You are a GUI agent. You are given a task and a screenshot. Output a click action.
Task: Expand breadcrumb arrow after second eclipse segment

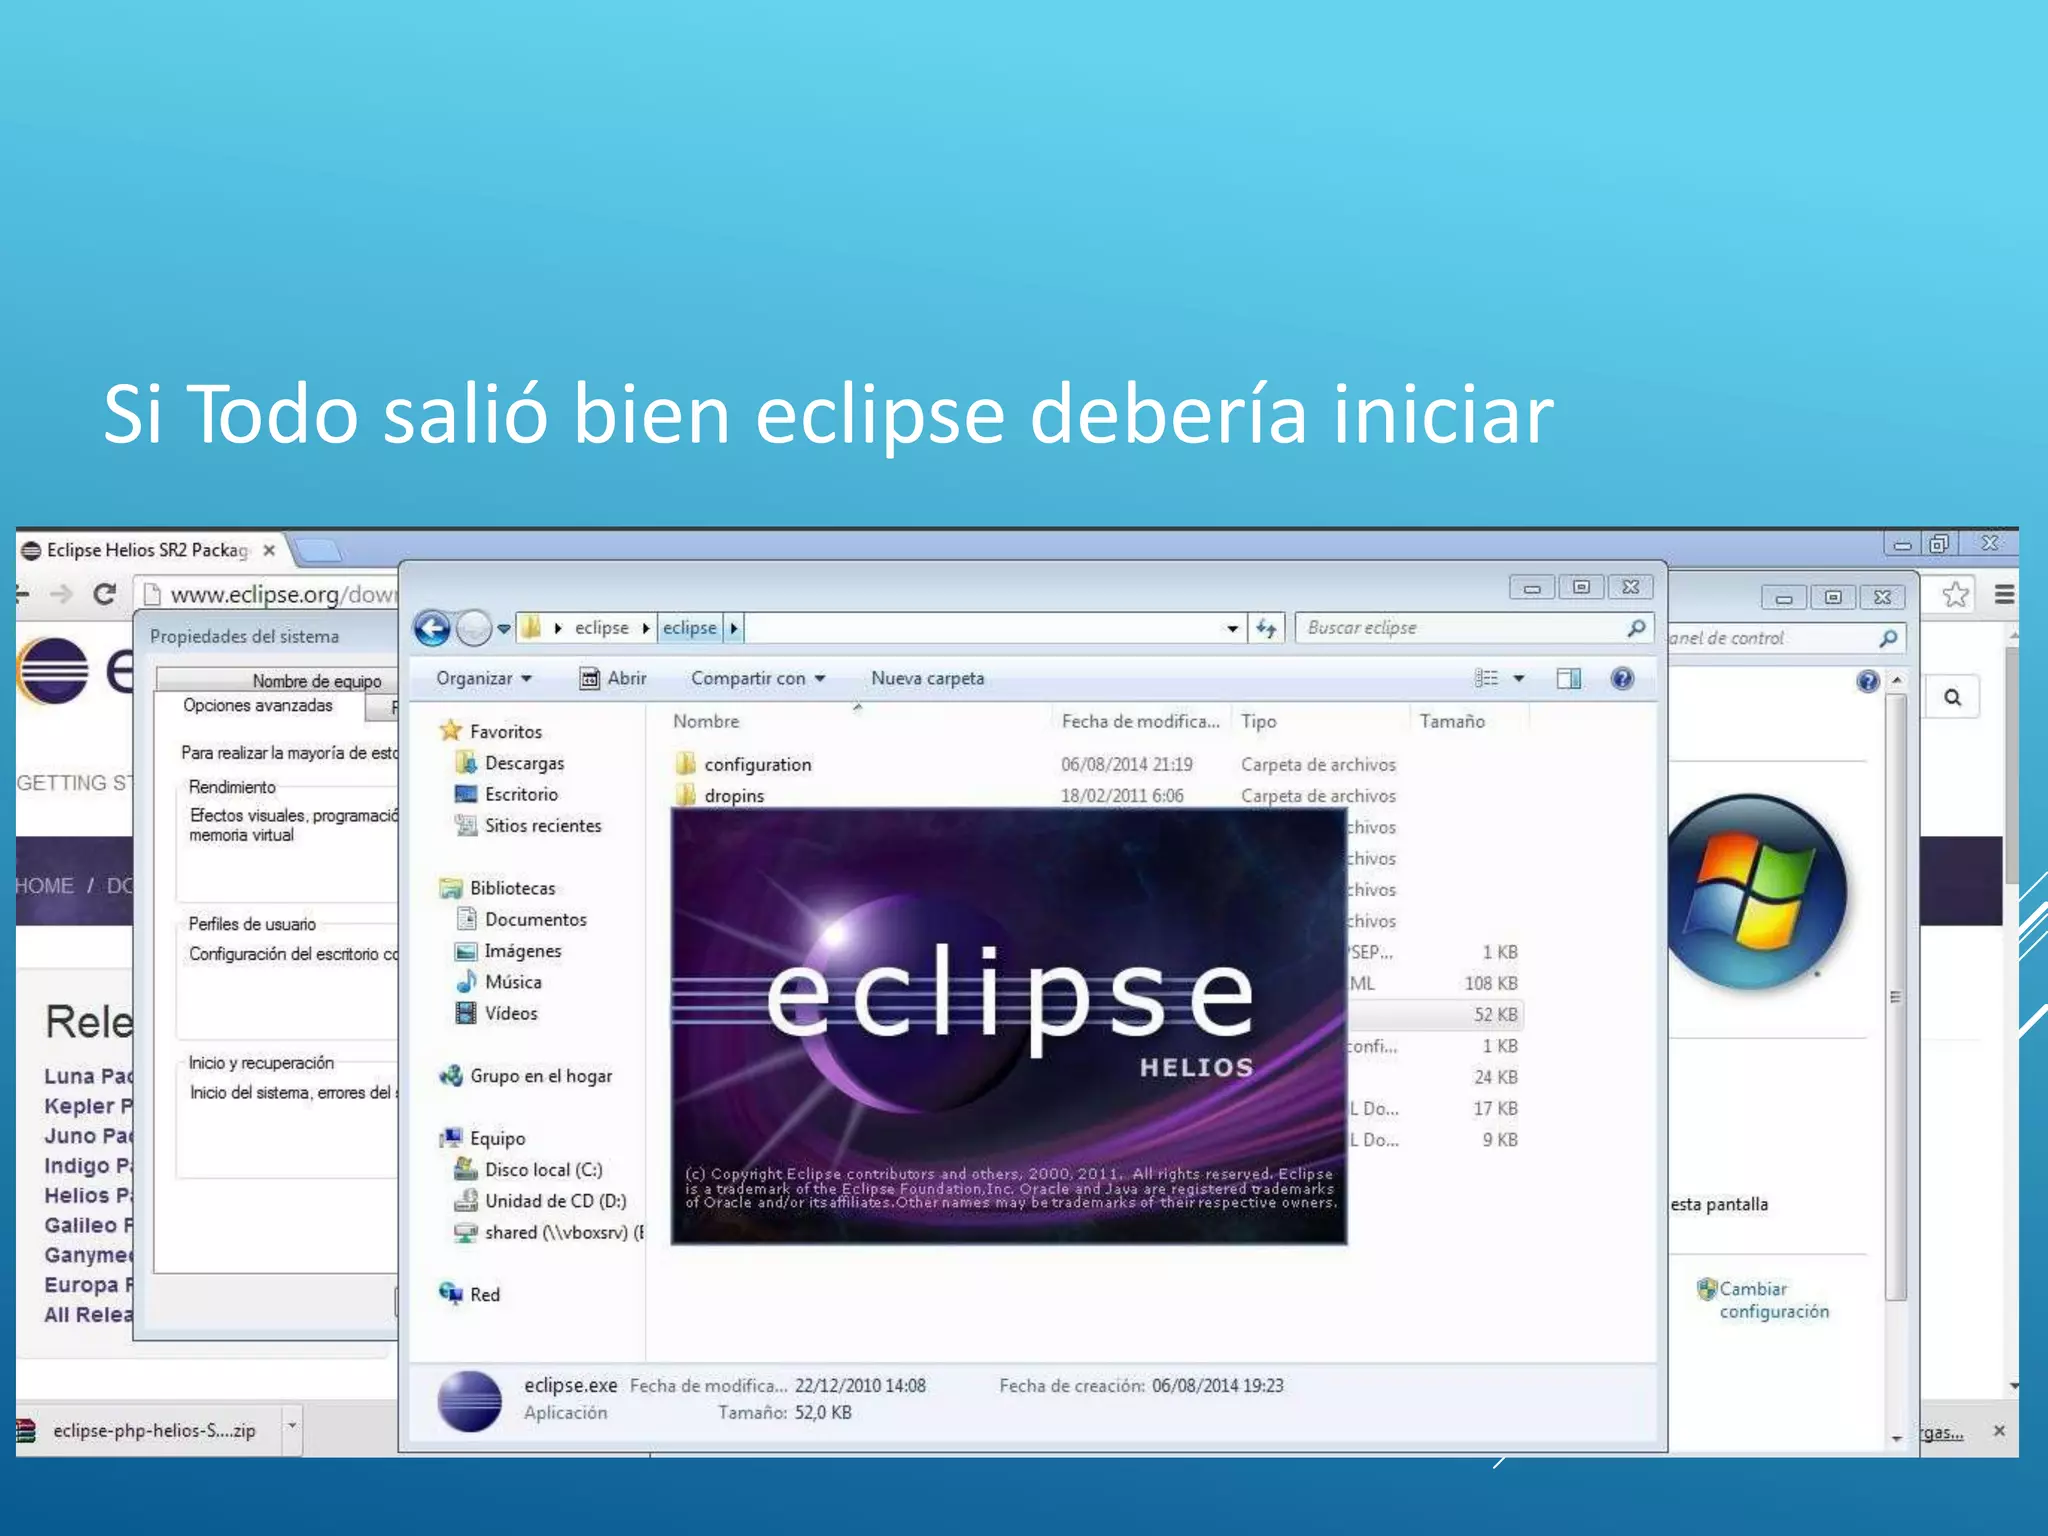(x=733, y=628)
